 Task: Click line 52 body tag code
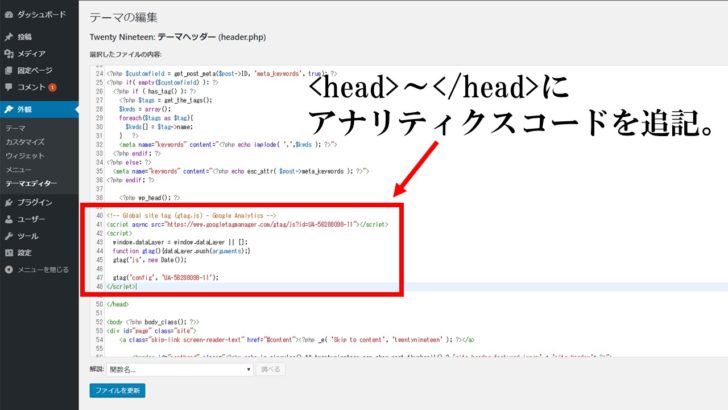point(153,322)
